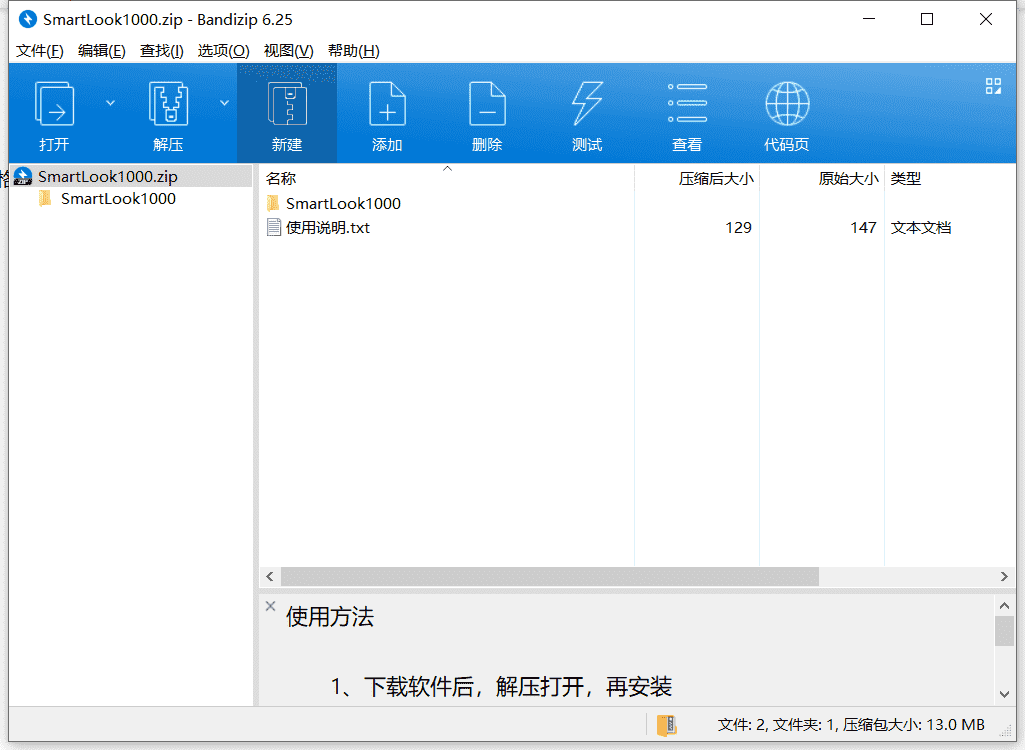The image size is (1025, 750).
Task: Click the archive icon in the status bar
Action: [x=667, y=725]
